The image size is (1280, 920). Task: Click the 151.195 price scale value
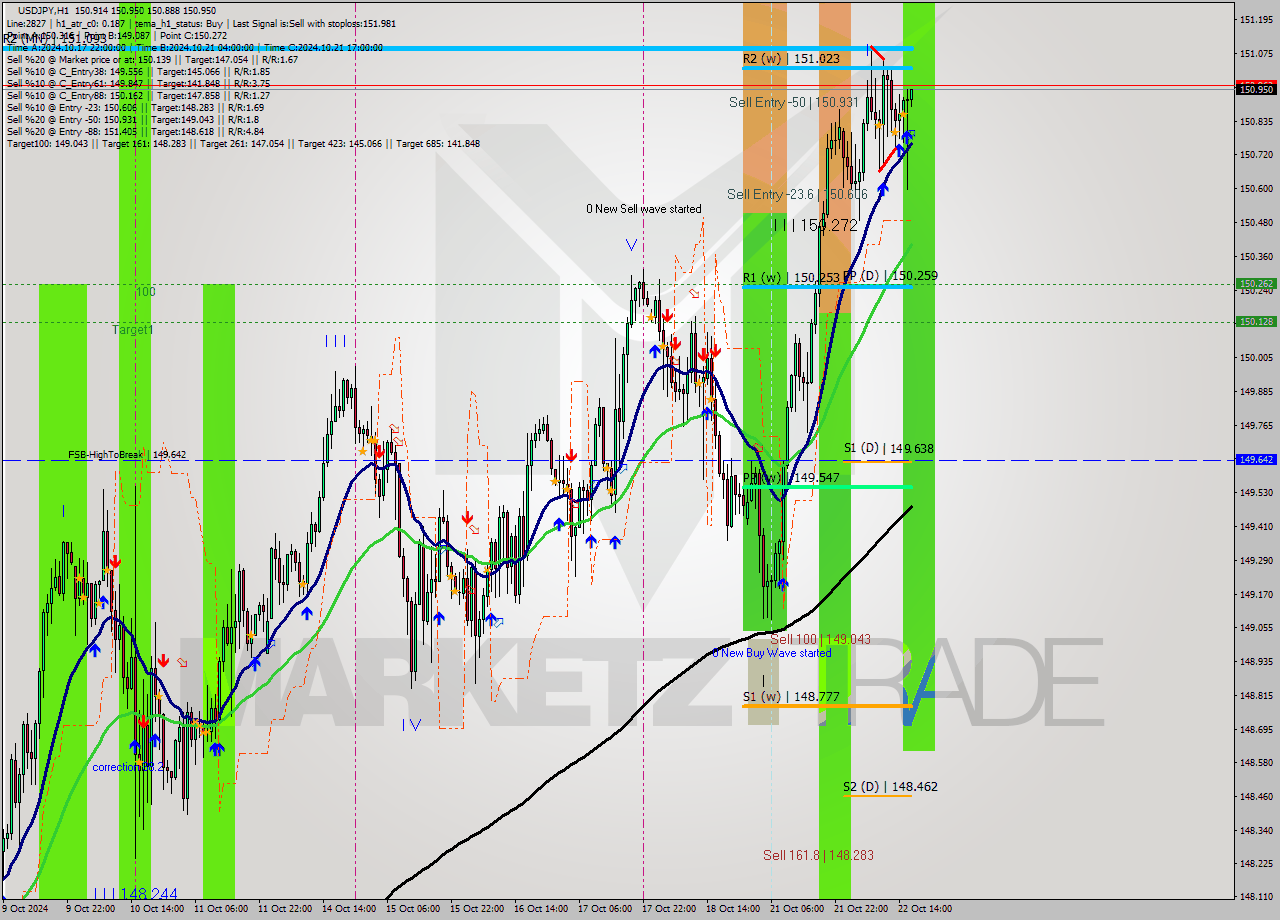click(1256, 20)
